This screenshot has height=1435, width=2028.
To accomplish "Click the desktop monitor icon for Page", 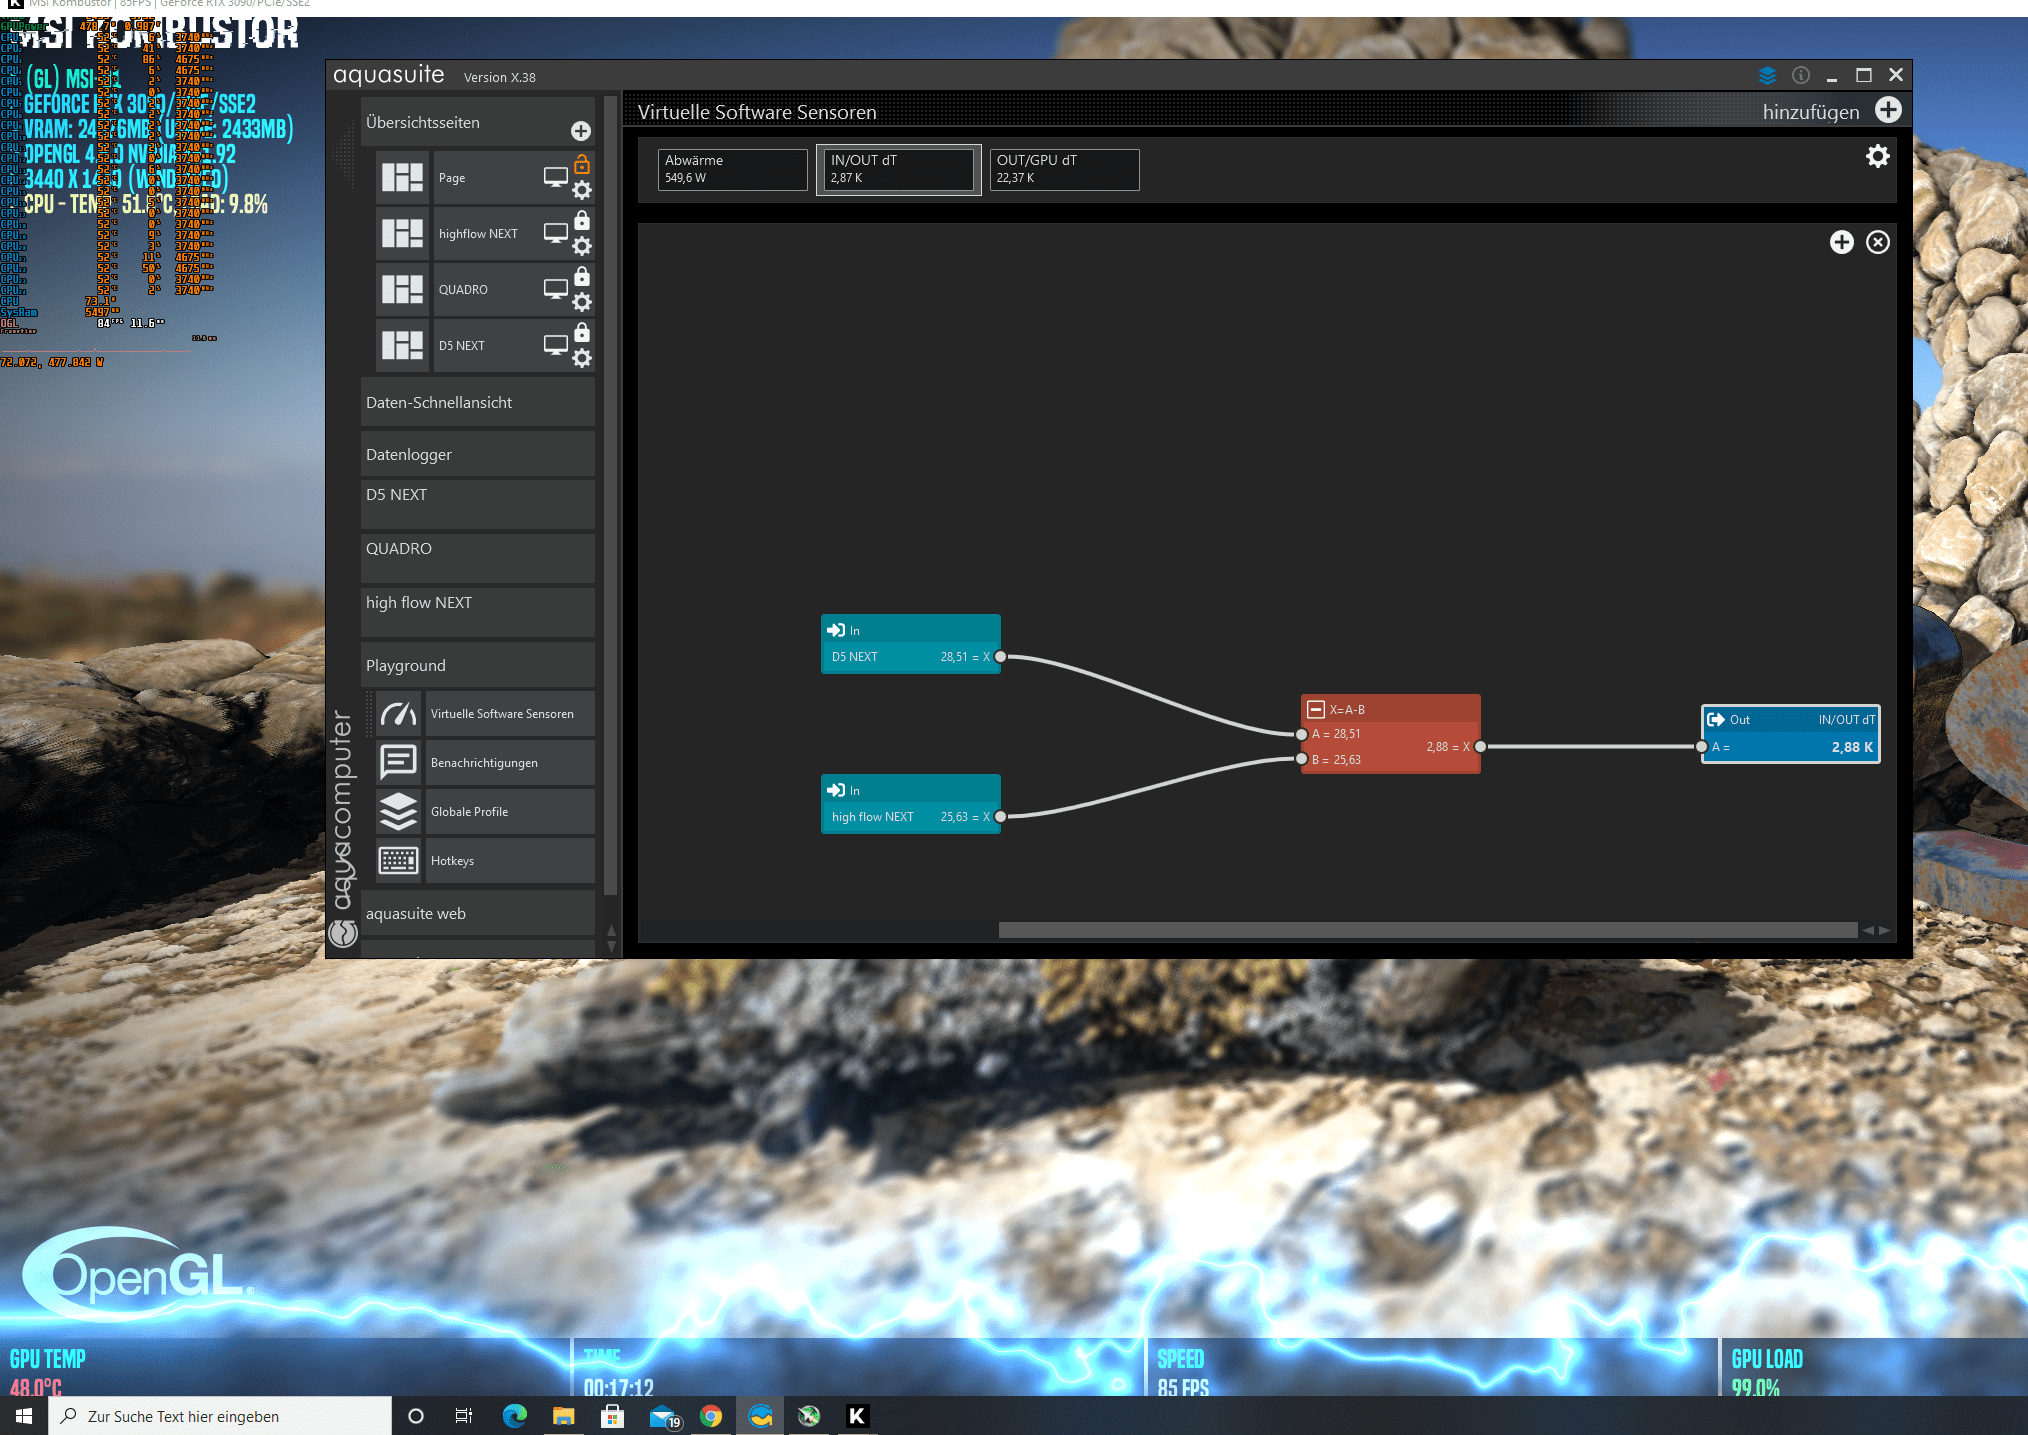I will pos(556,178).
